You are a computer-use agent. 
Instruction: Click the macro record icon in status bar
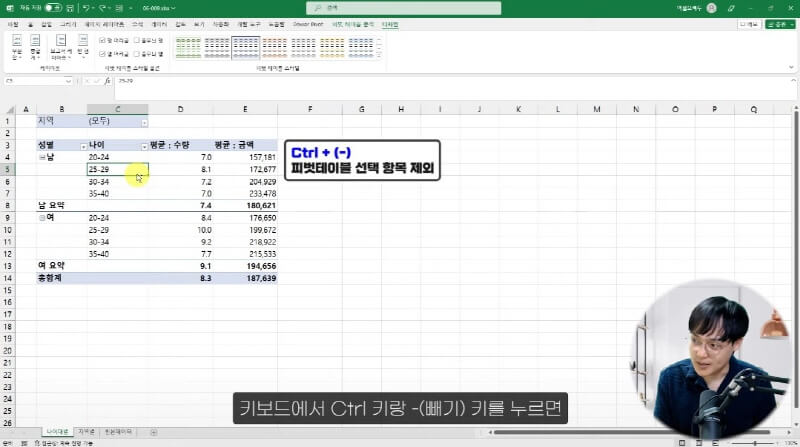[x=23, y=443]
